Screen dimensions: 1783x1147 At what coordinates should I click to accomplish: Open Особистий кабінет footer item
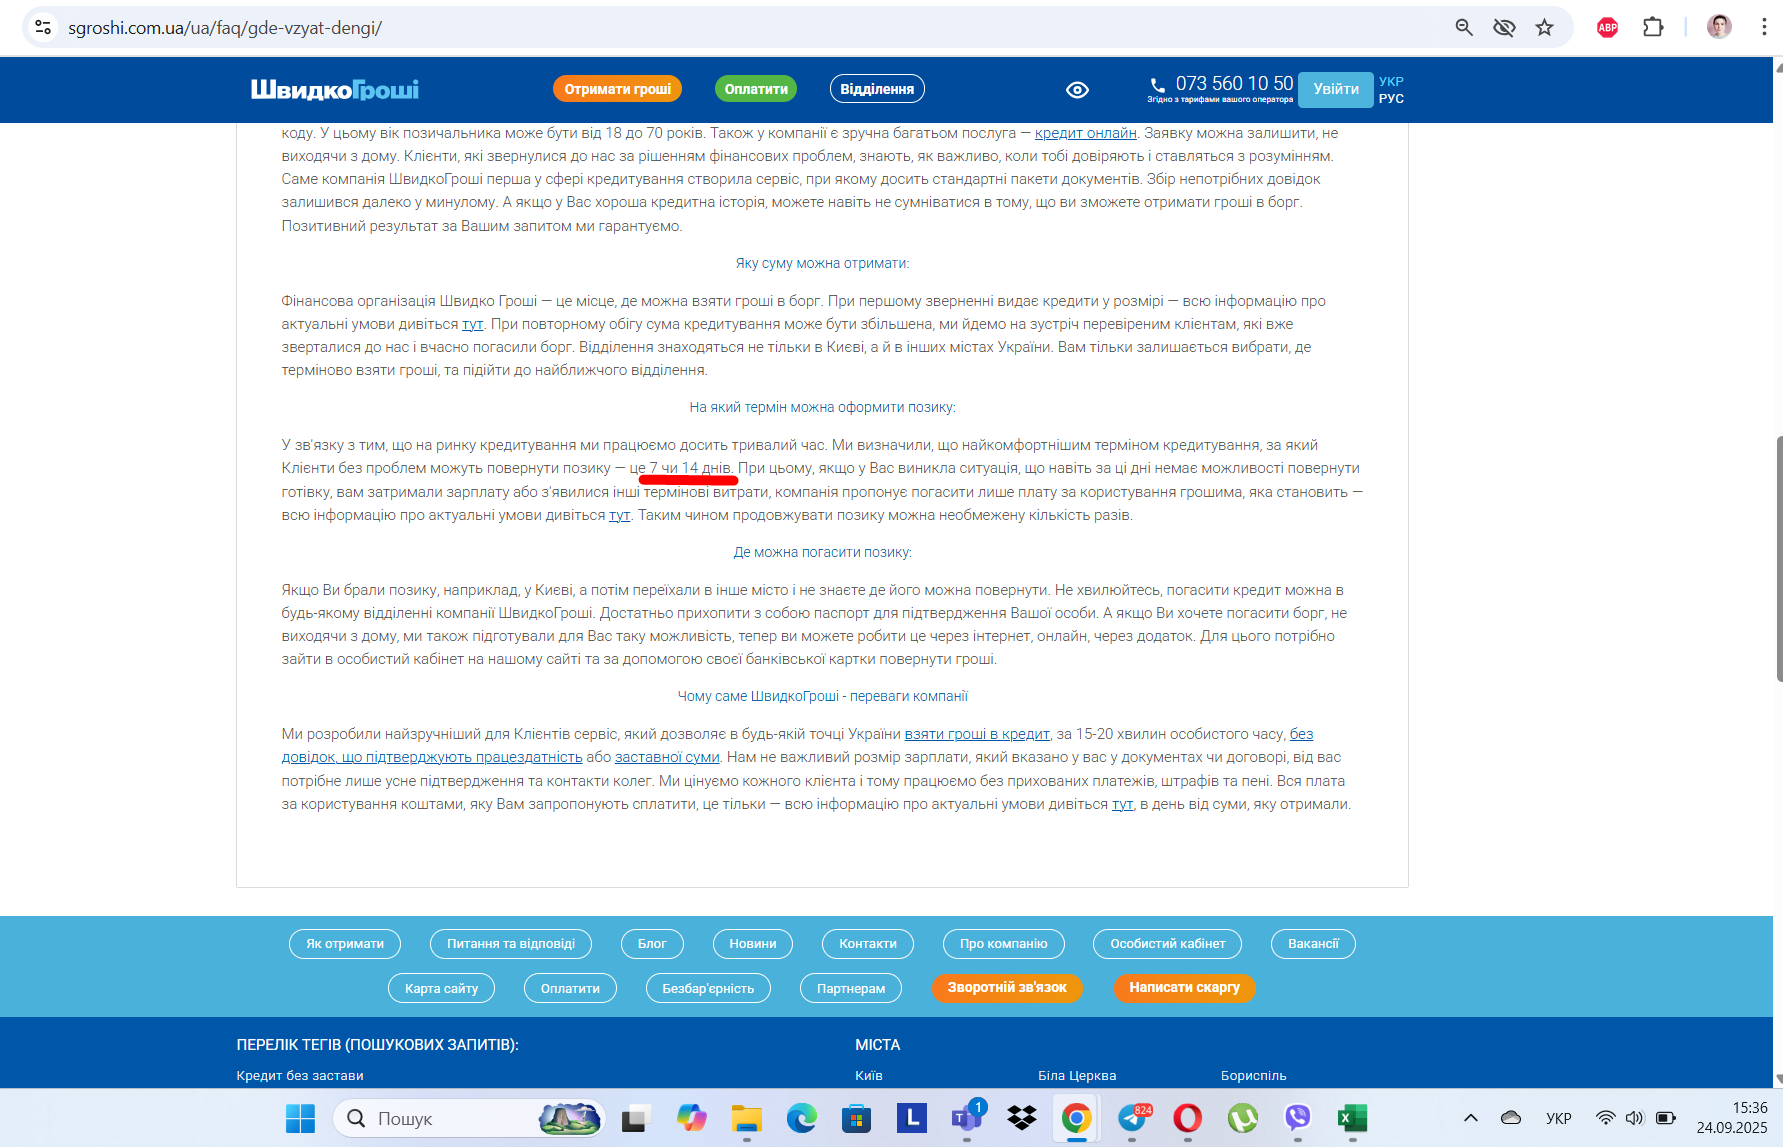[x=1168, y=944]
